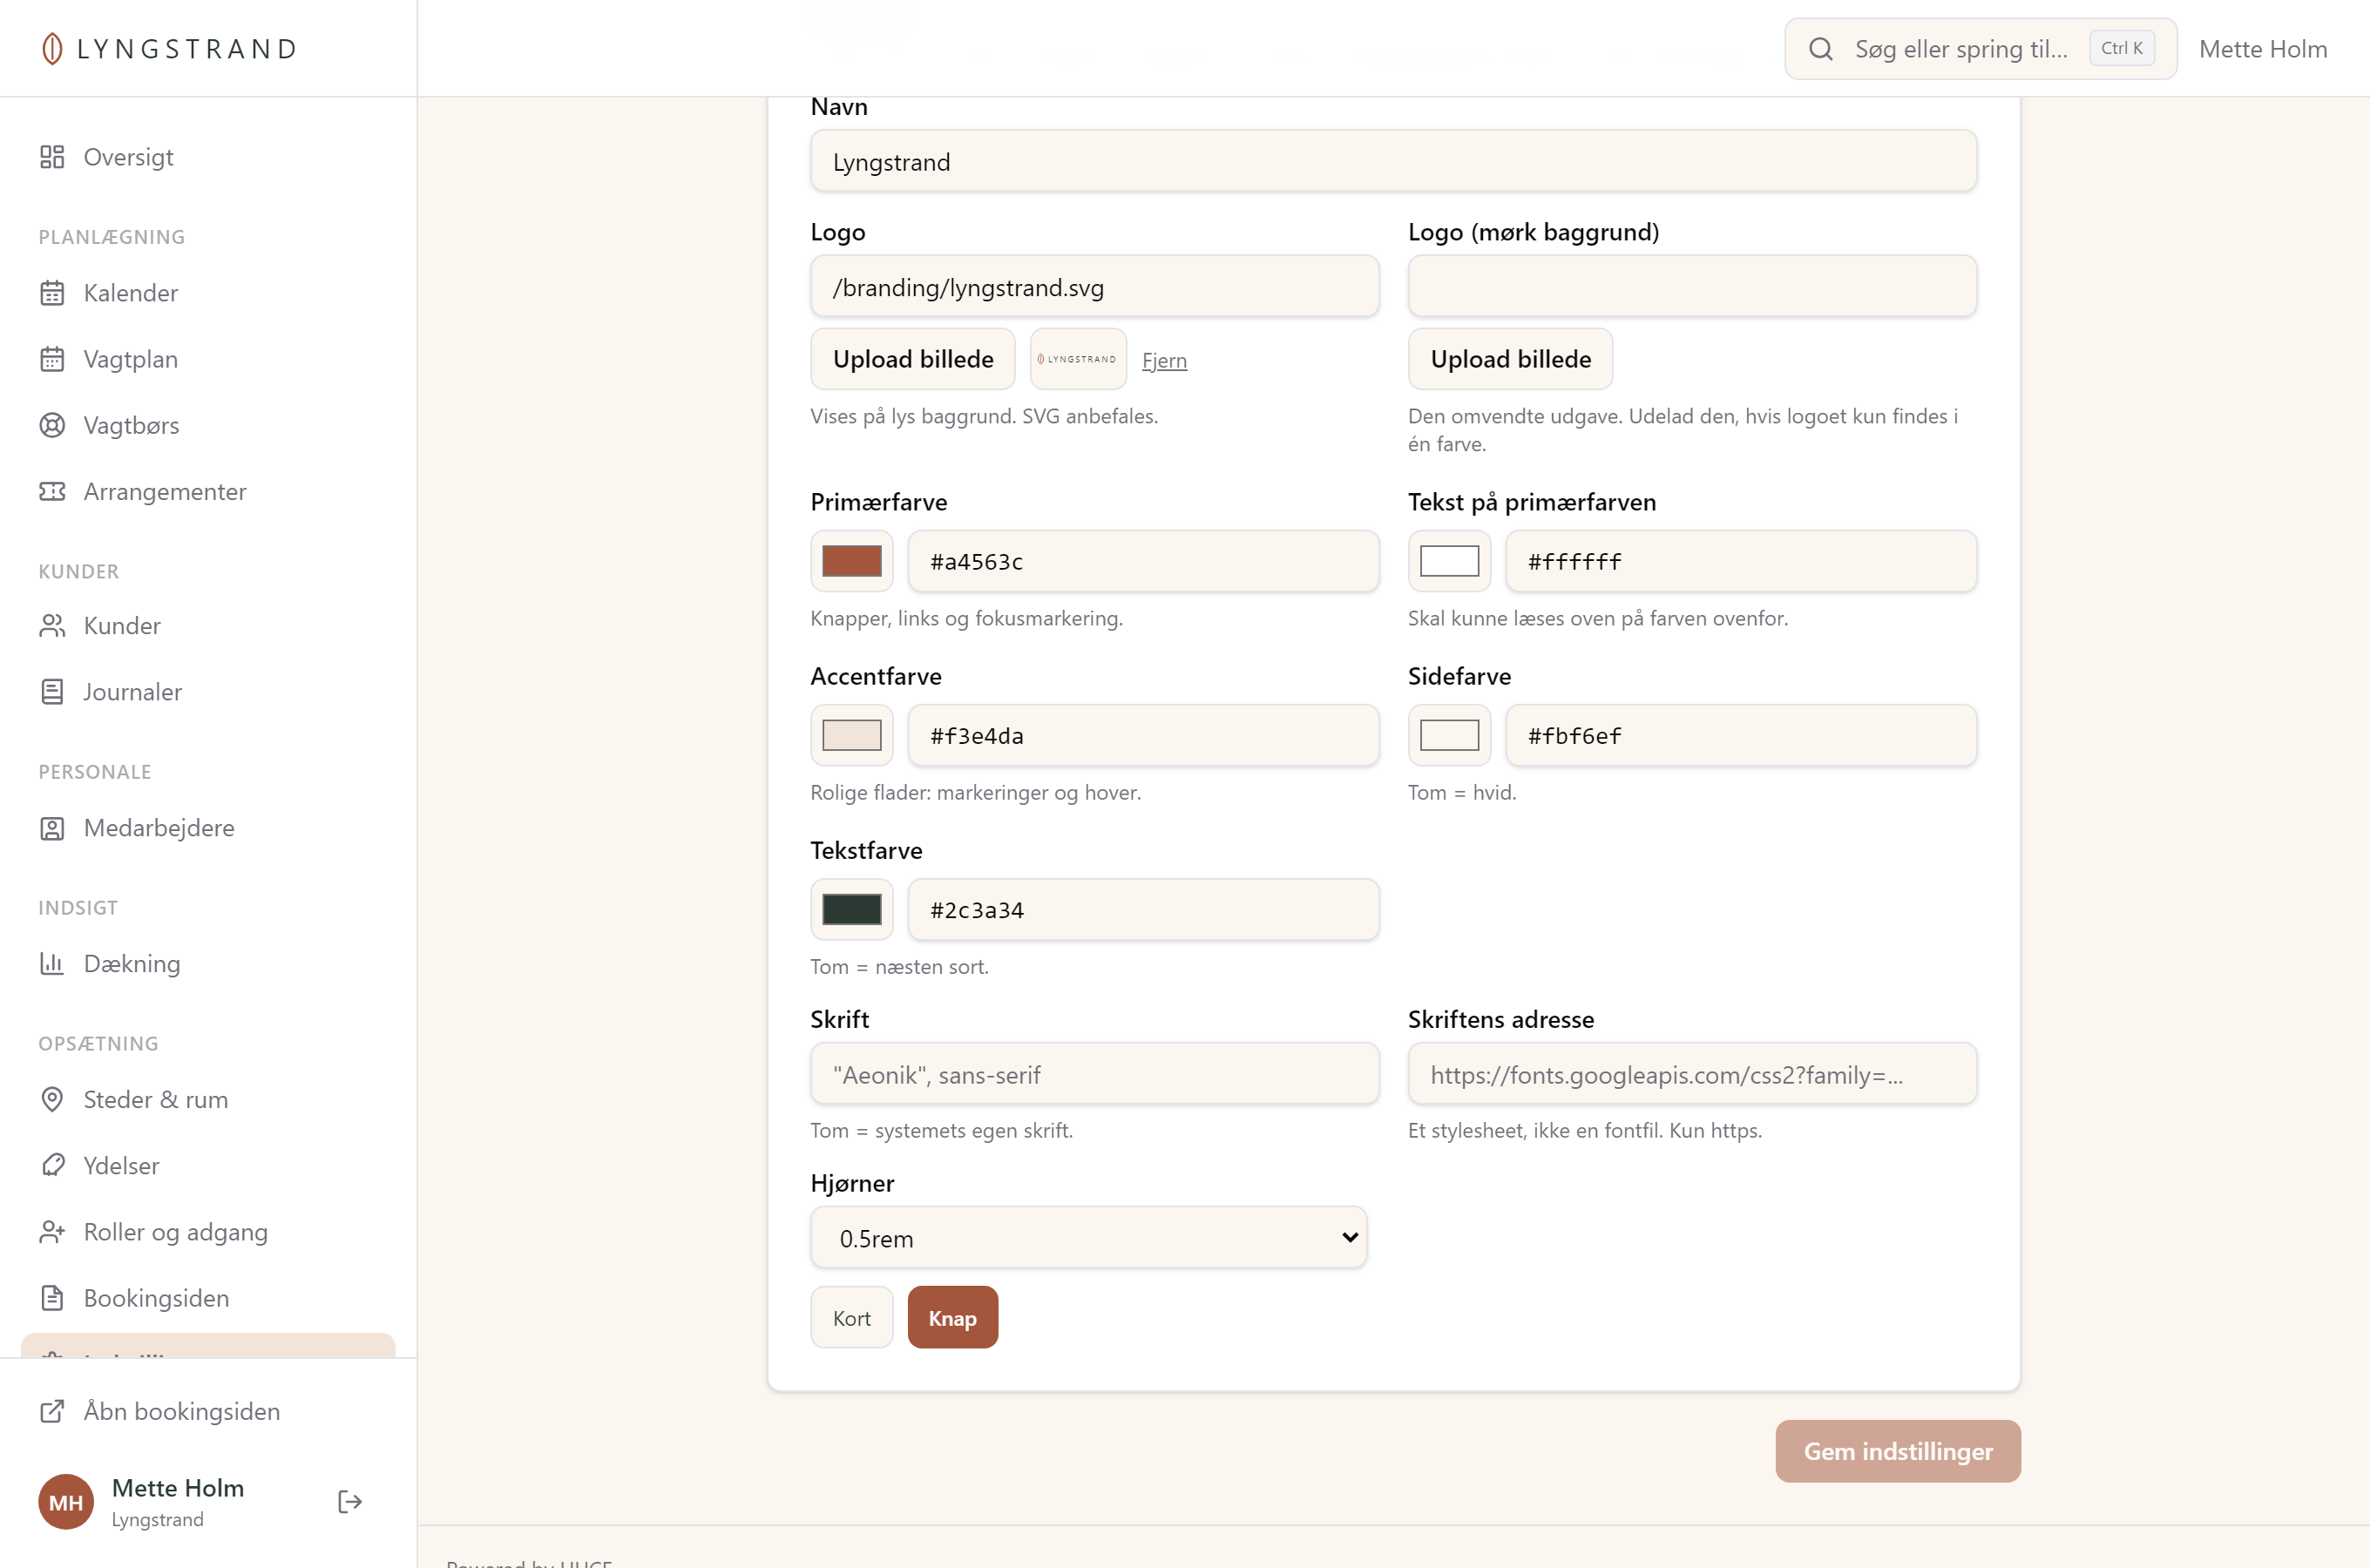
Task: Click the Skrift font input field
Action: point(1094,1074)
